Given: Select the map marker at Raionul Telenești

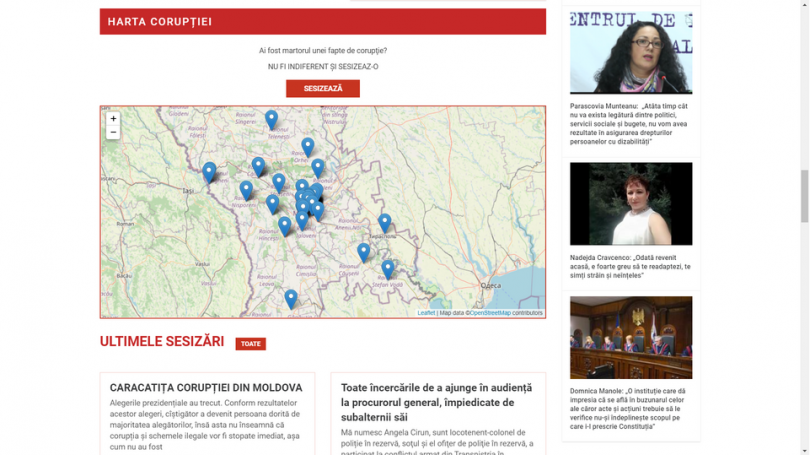Looking at the screenshot, I should coord(271,119).
